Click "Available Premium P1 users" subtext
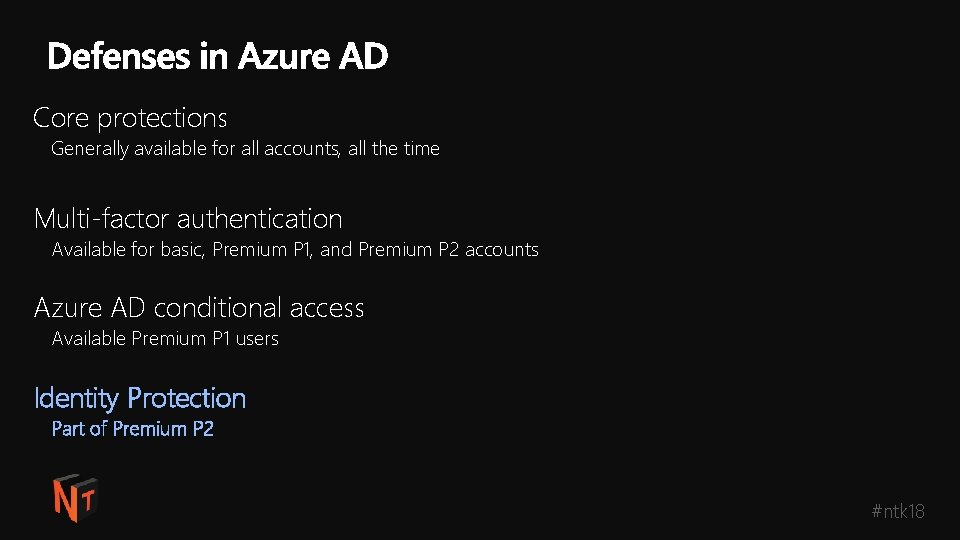The image size is (960, 540). click(165, 338)
